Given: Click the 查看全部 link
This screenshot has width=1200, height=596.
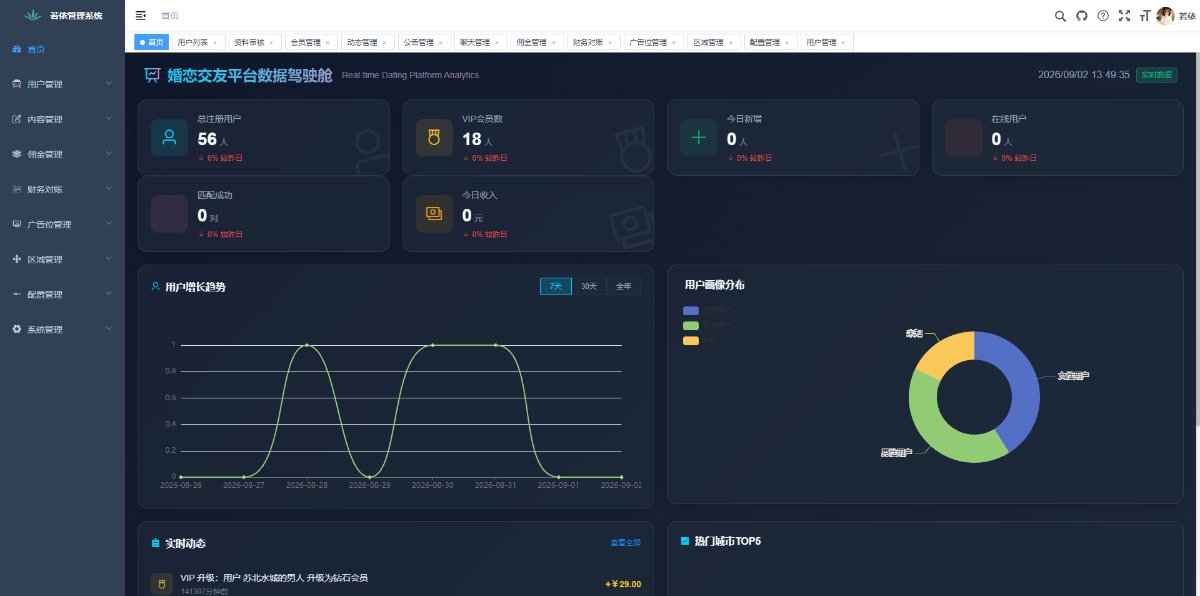Looking at the screenshot, I should (625, 543).
